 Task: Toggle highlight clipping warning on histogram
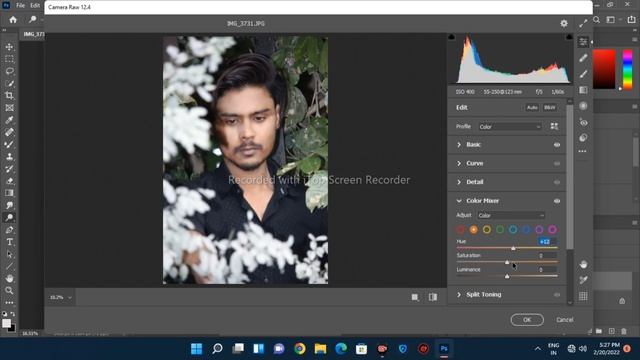[x=569, y=37]
